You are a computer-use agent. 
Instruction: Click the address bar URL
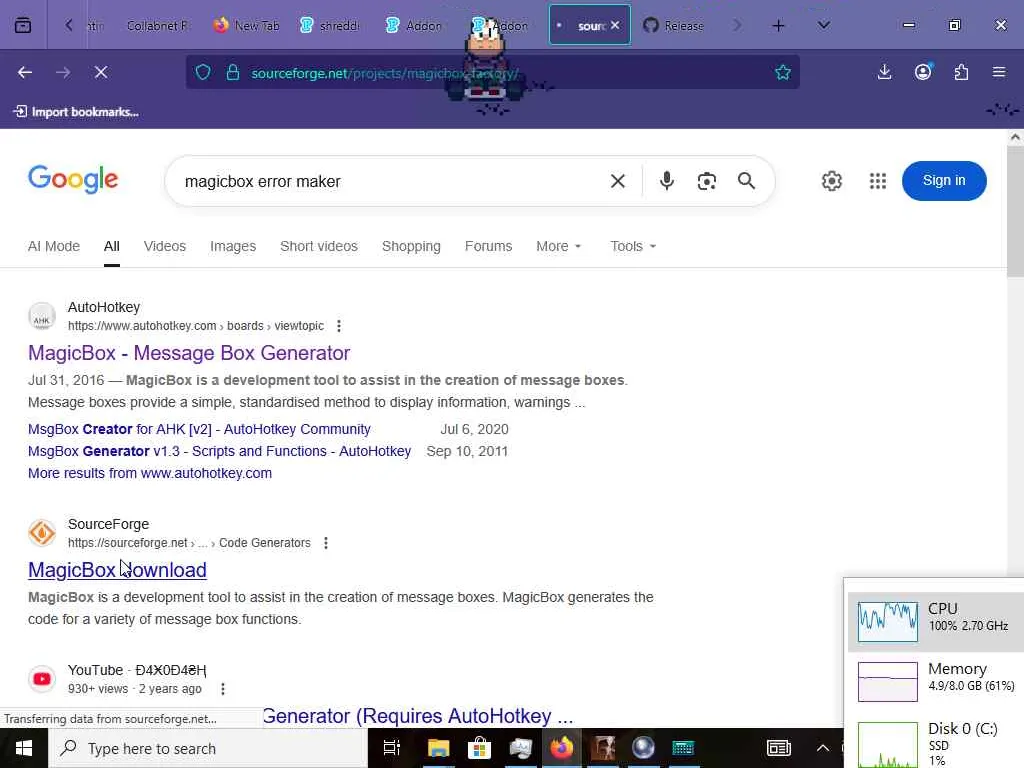[385, 73]
